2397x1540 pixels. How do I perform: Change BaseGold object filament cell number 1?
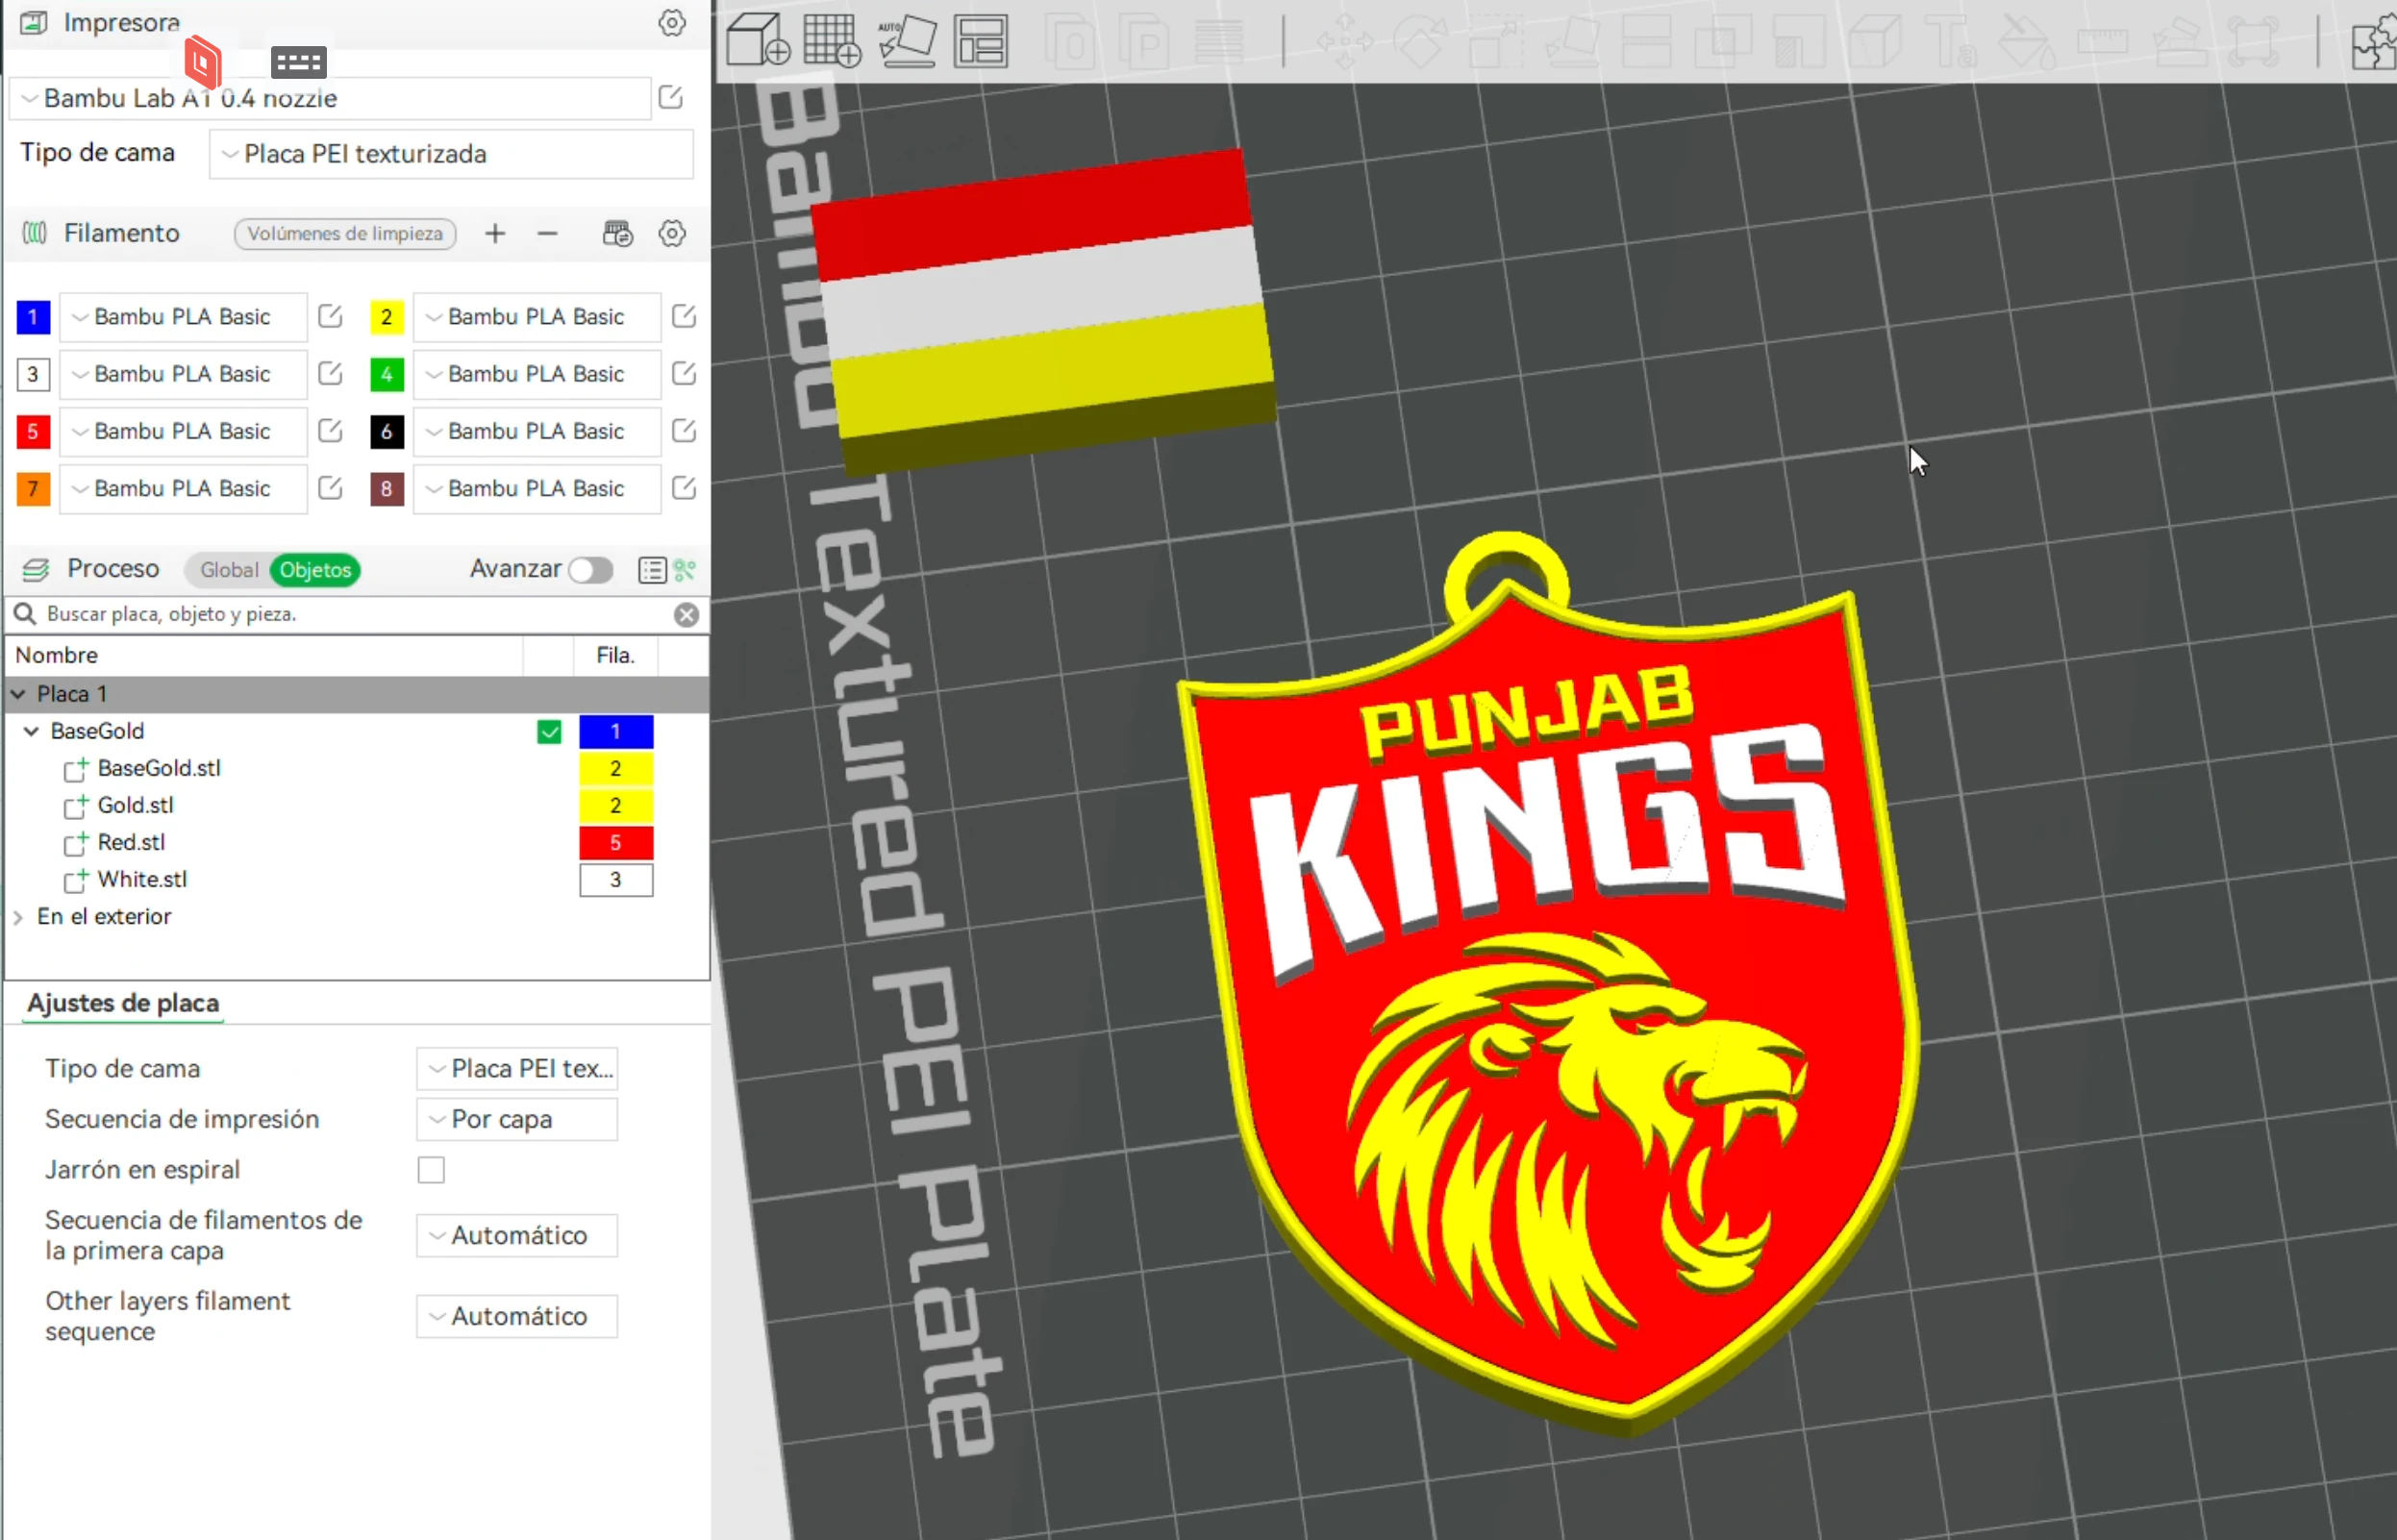click(x=616, y=732)
